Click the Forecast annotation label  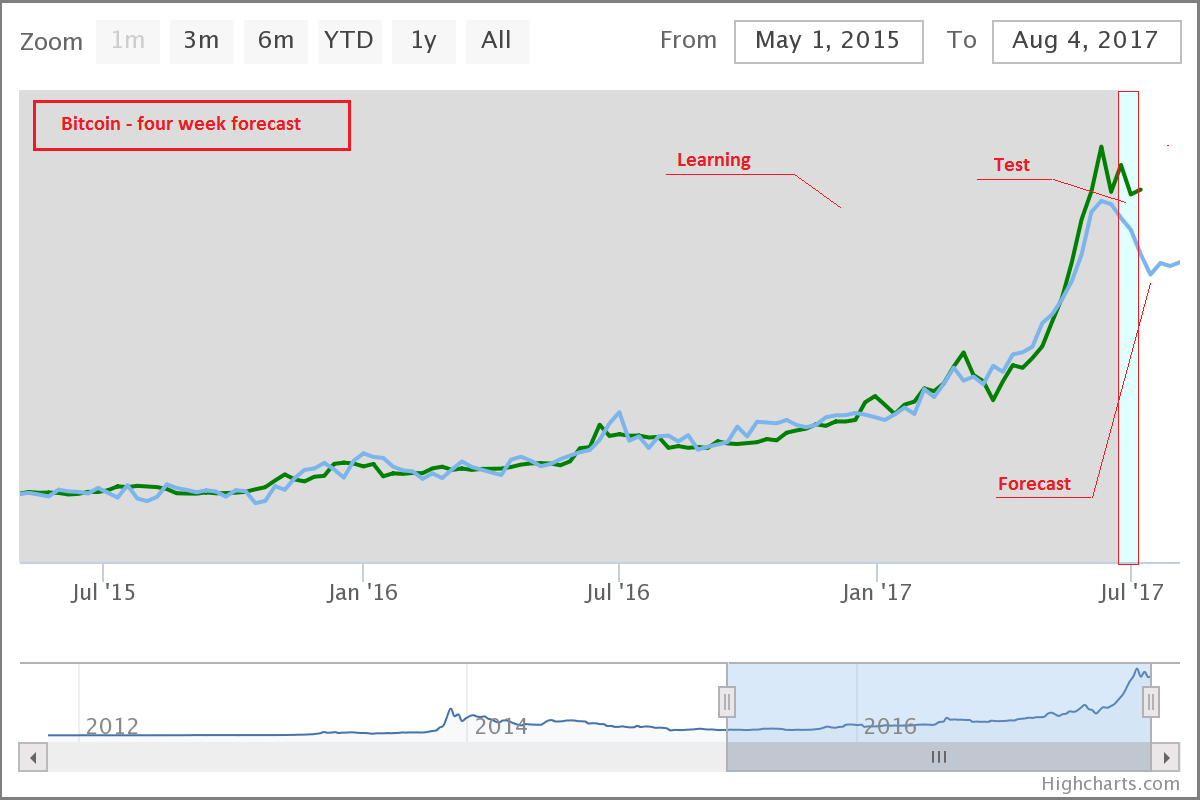click(1034, 484)
